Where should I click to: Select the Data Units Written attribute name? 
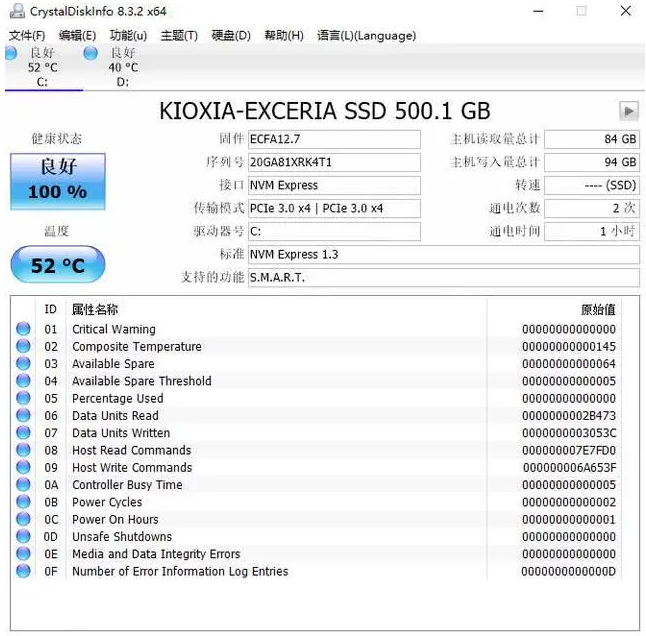pyautogui.click(x=121, y=433)
